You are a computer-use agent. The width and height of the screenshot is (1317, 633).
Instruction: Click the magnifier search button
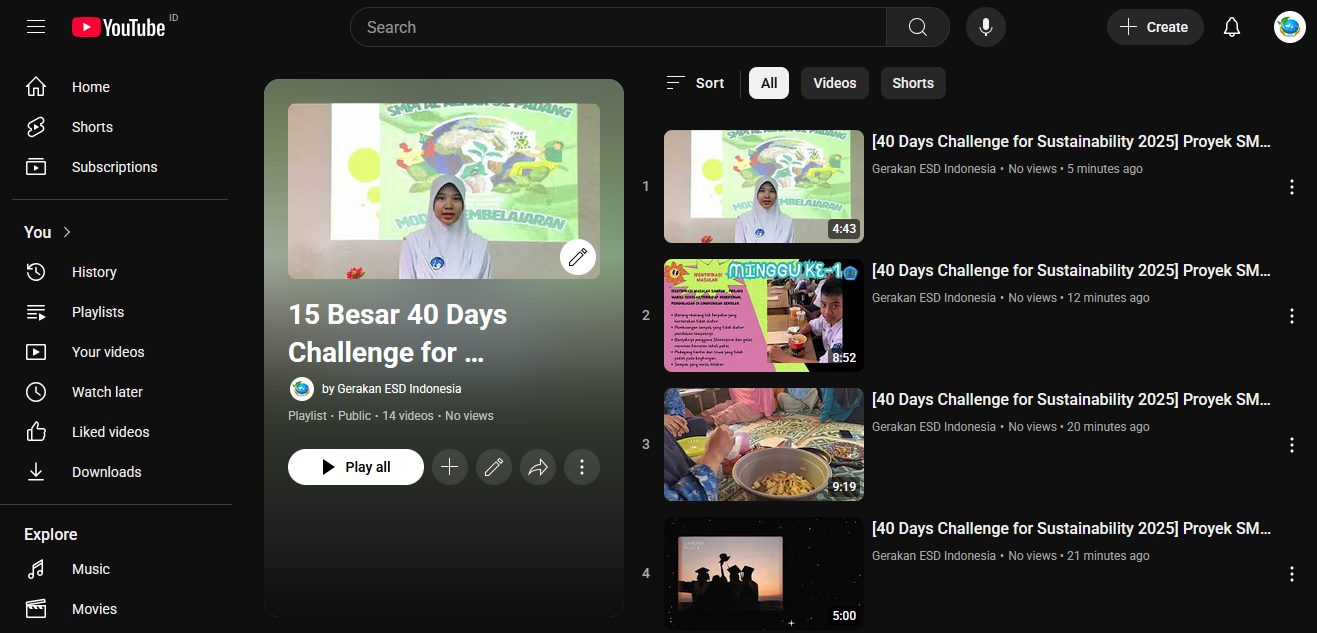coord(917,27)
